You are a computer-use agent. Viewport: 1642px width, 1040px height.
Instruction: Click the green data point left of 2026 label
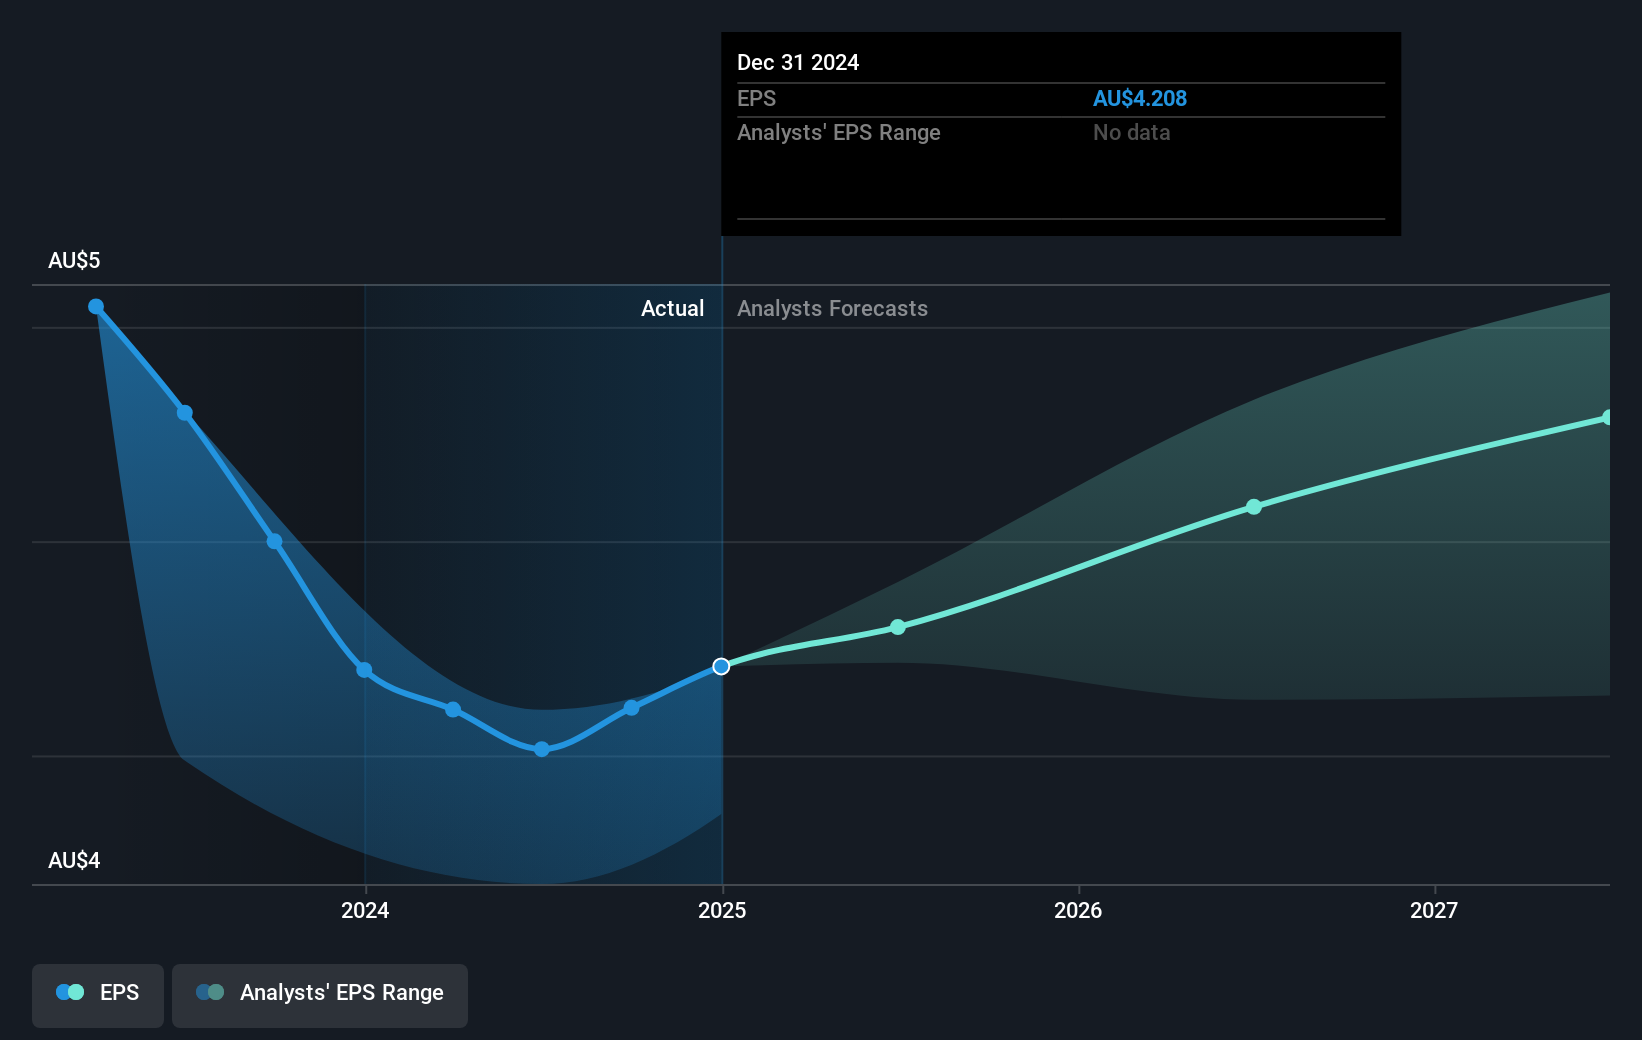point(898,628)
